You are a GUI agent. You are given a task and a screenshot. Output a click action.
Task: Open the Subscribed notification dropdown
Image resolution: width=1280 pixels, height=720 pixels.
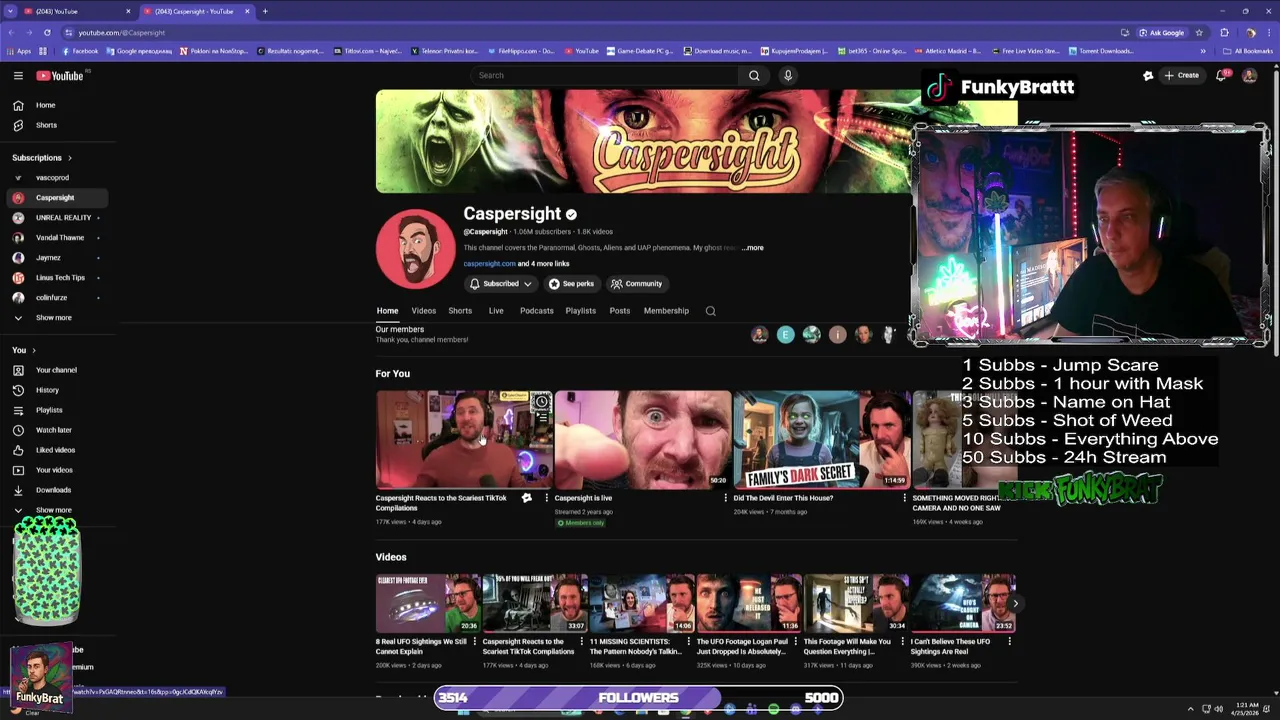pos(500,284)
